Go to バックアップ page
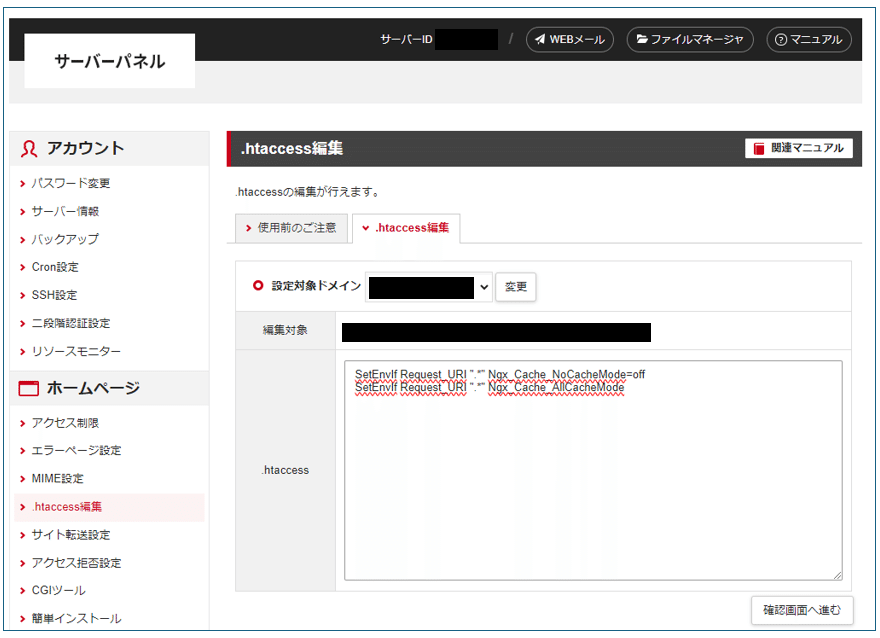The height and width of the screenshot is (638, 880). point(65,240)
